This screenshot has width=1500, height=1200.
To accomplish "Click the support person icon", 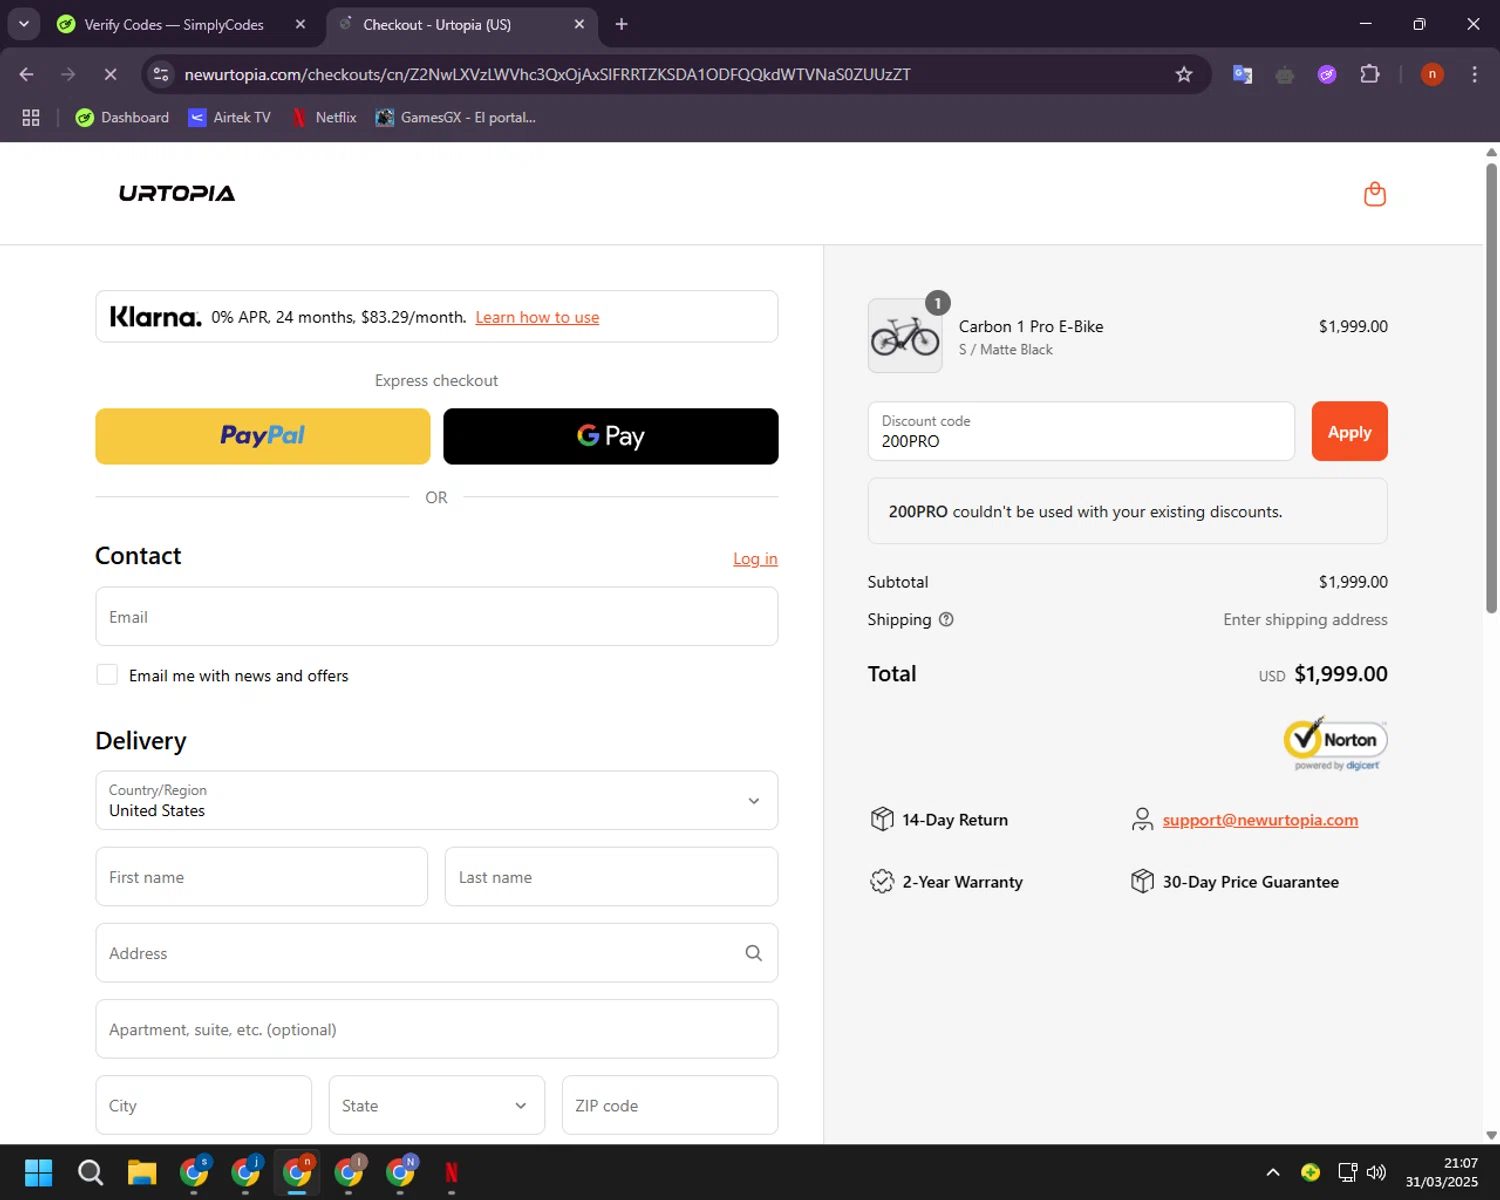I will 1142,819.
